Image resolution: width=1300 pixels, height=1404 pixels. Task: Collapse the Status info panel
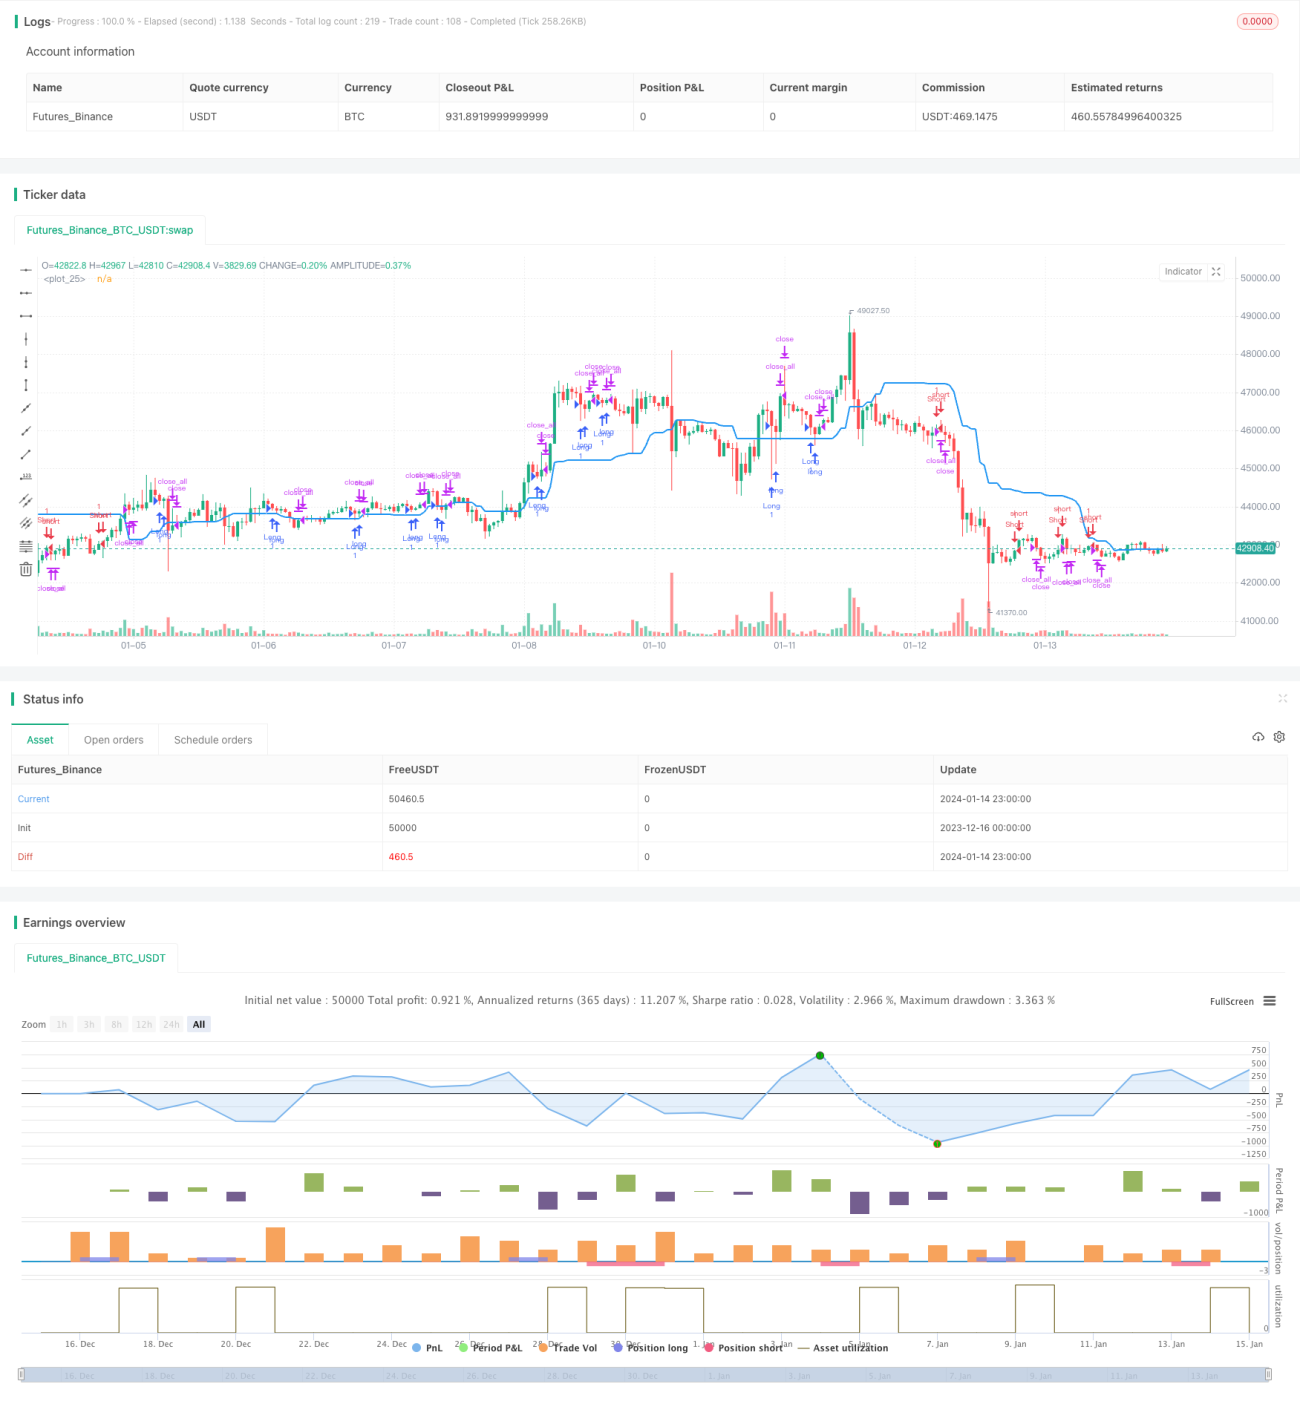click(x=1283, y=698)
